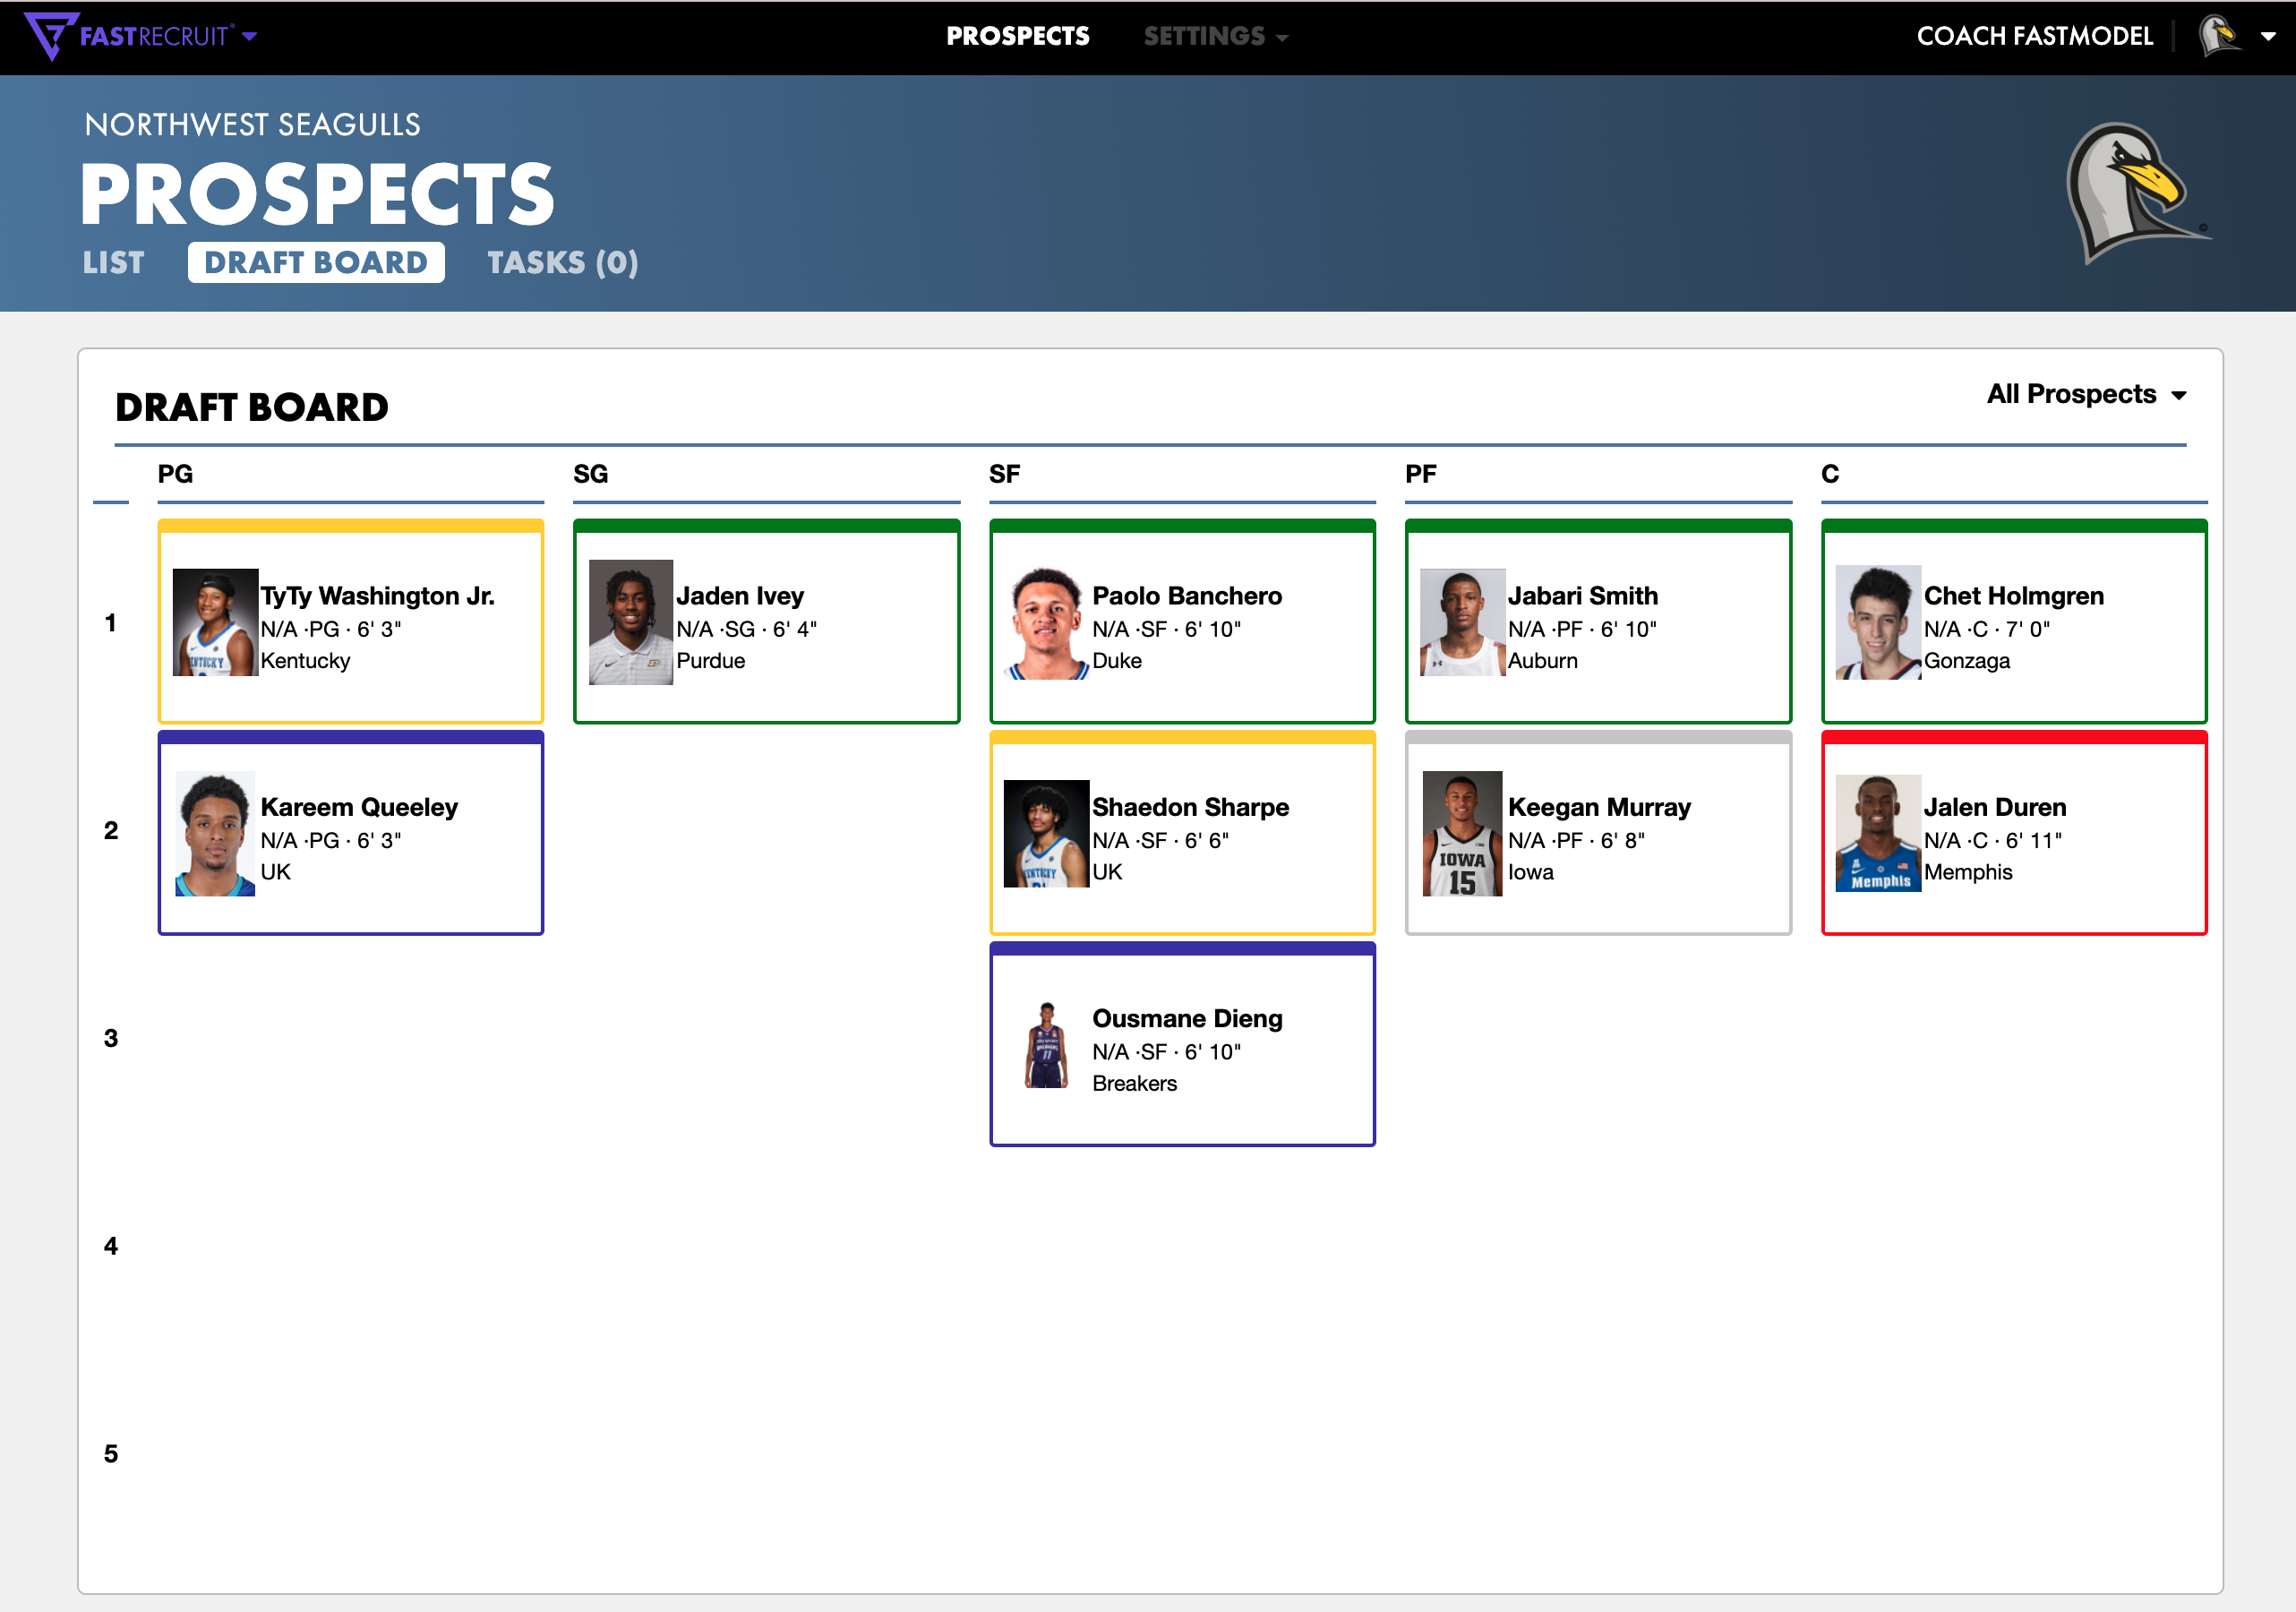Click the Kentucky school text
The image size is (2296, 1612).
(x=305, y=661)
